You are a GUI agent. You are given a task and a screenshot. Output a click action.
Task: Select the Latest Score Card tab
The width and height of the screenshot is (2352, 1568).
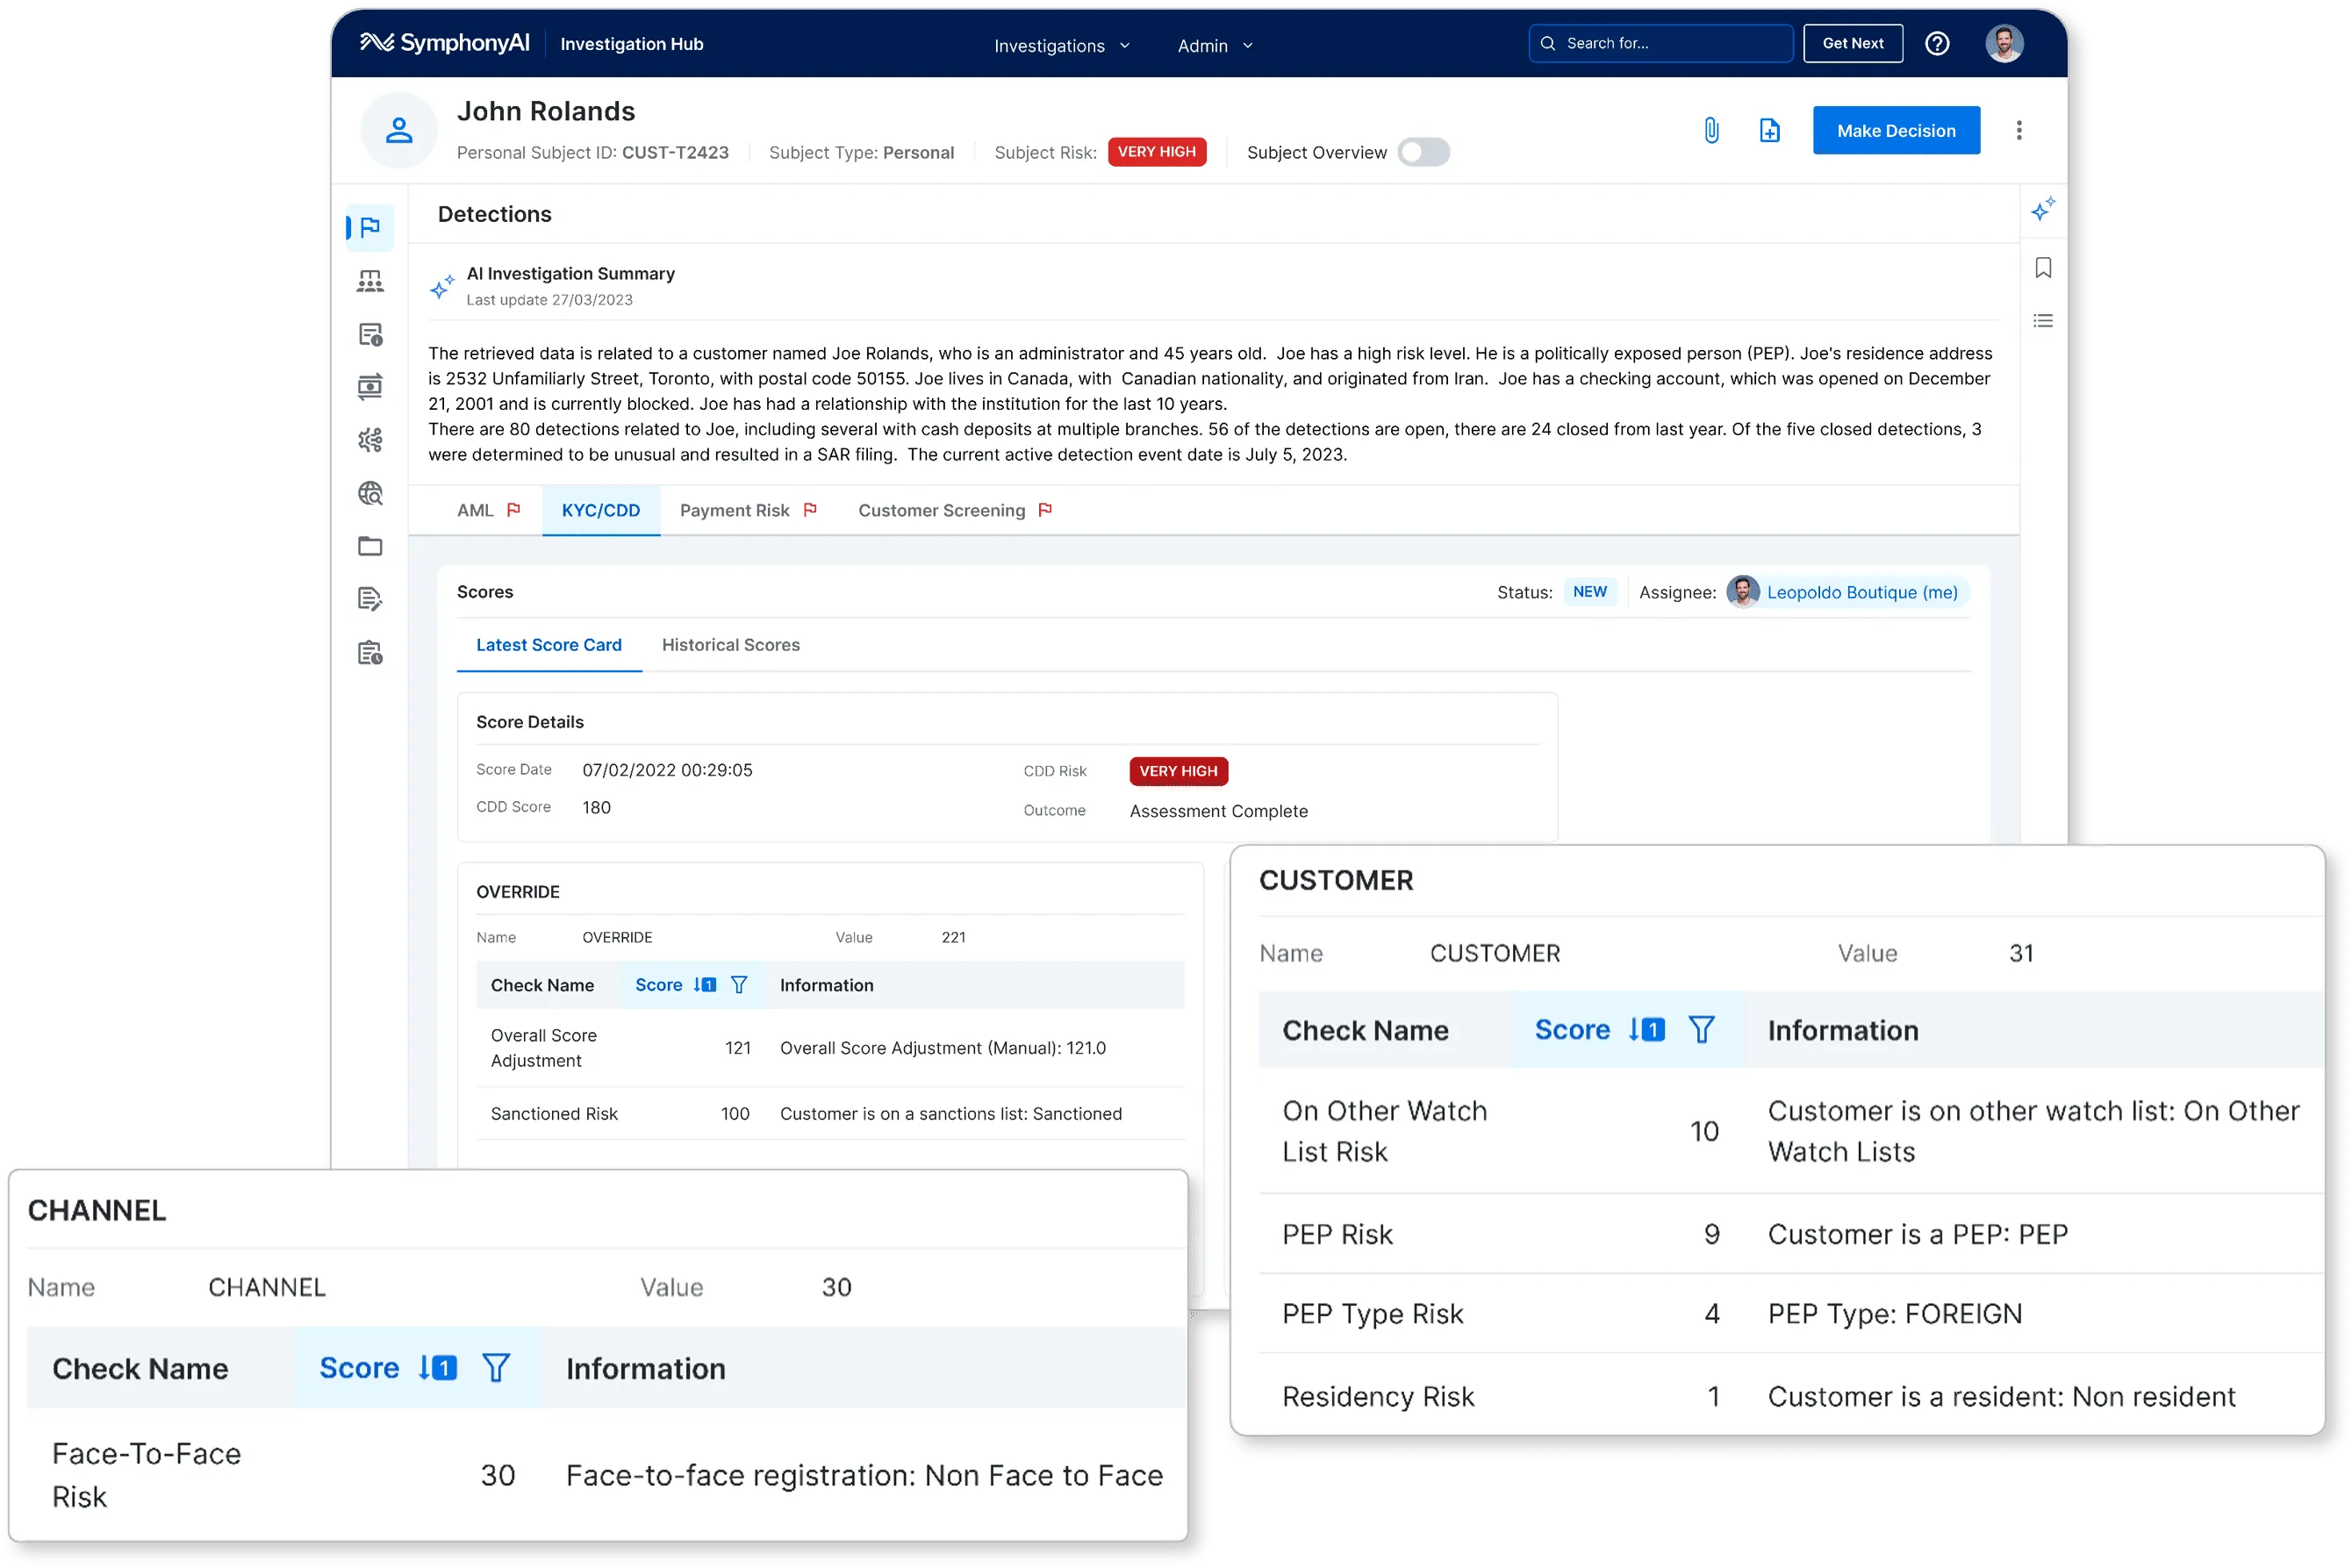click(549, 645)
